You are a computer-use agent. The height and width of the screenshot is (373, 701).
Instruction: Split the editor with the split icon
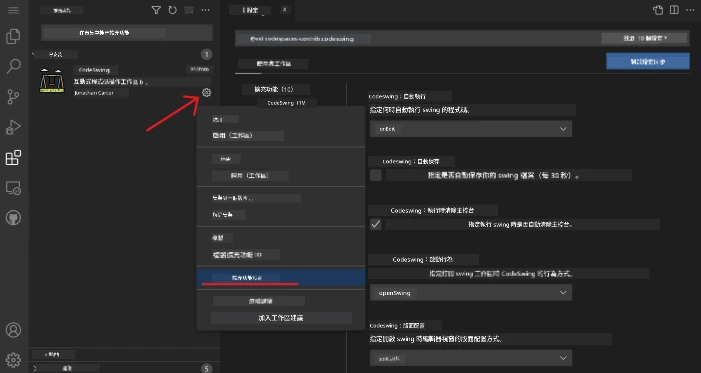tap(674, 10)
